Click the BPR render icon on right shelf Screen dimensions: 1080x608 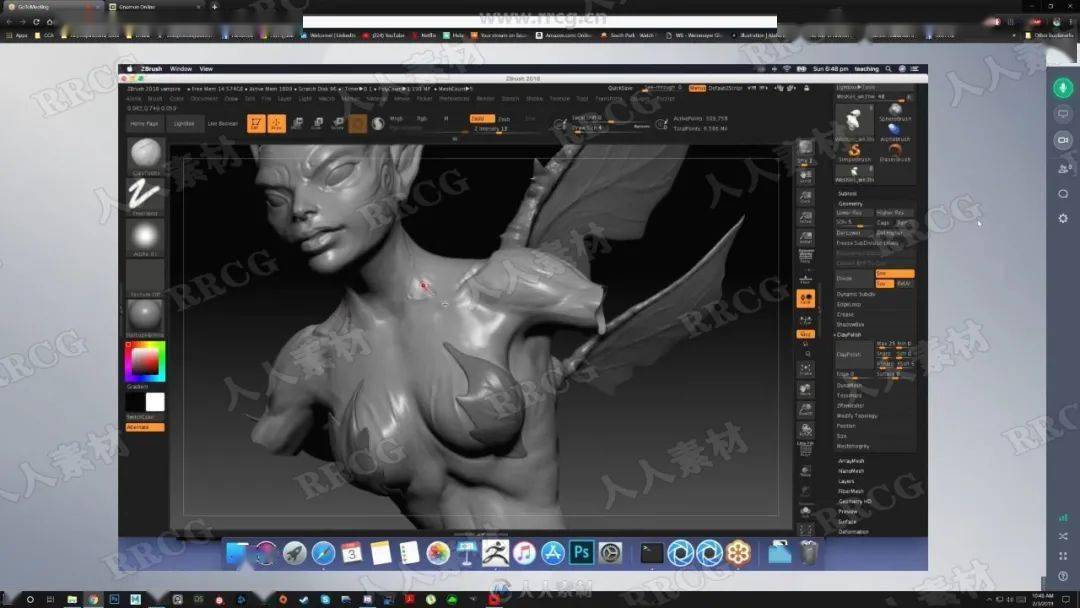coord(805,149)
